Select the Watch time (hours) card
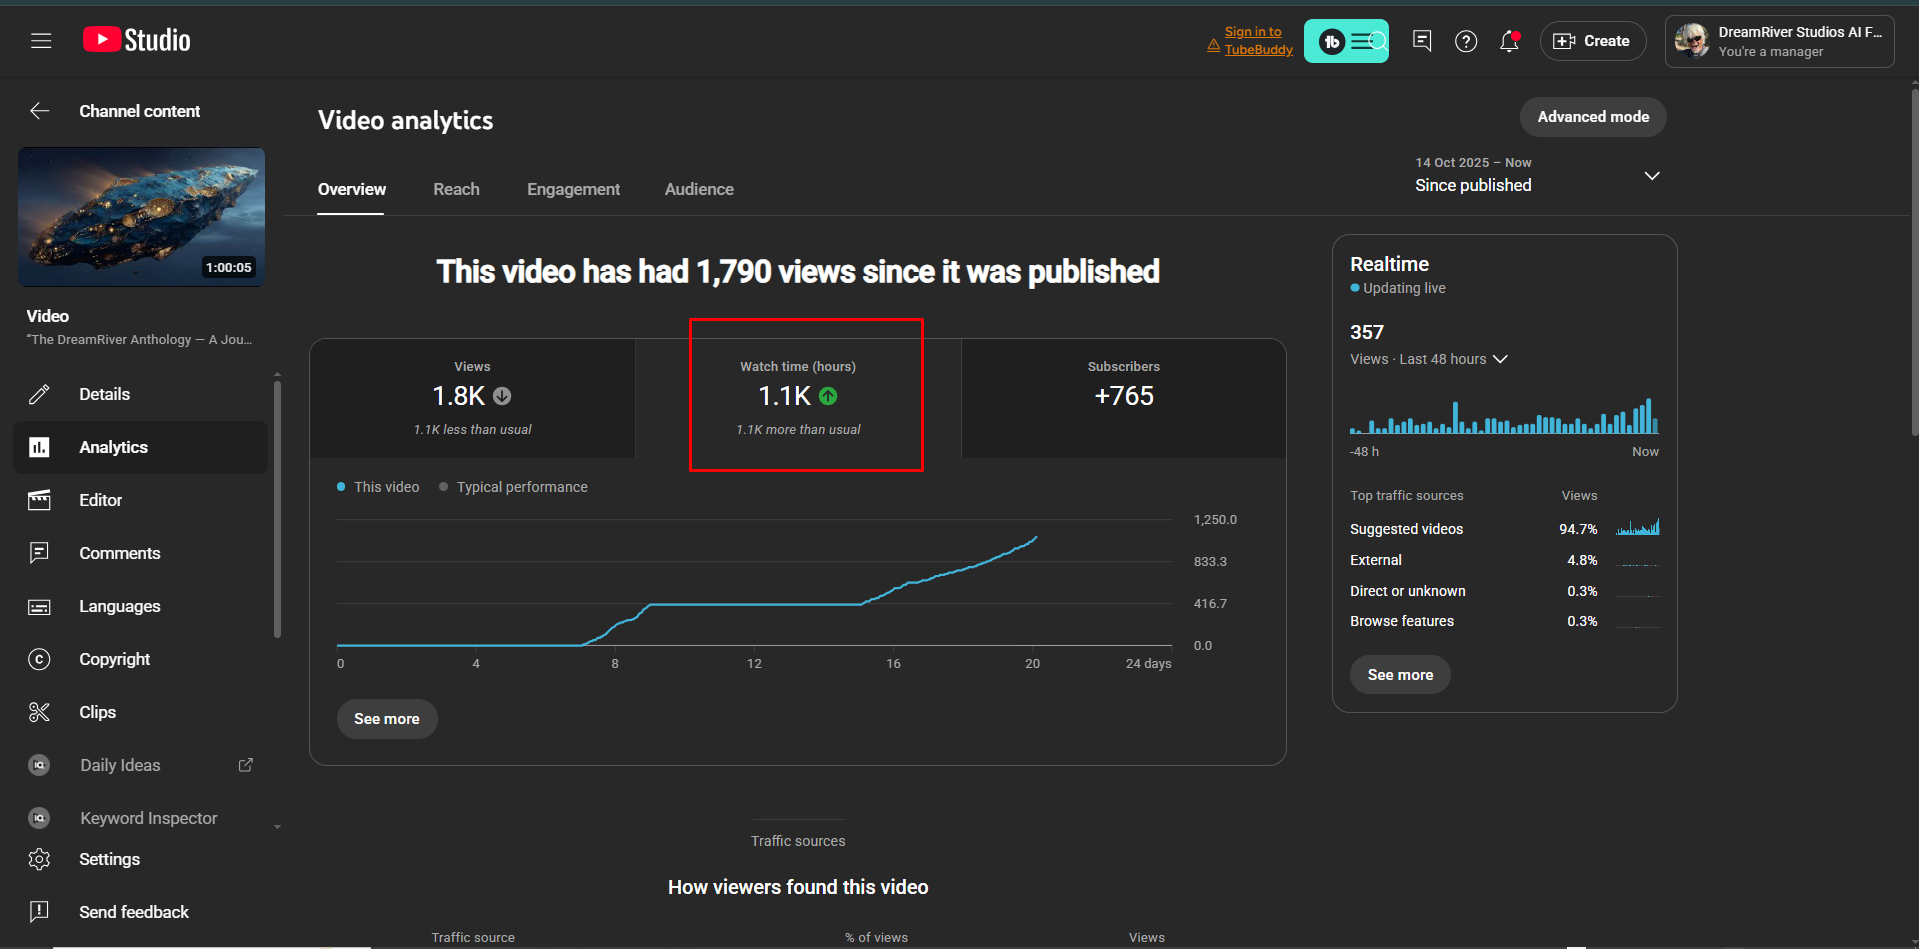The width and height of the screenshot is (1919, 949). tap(798, 398)
